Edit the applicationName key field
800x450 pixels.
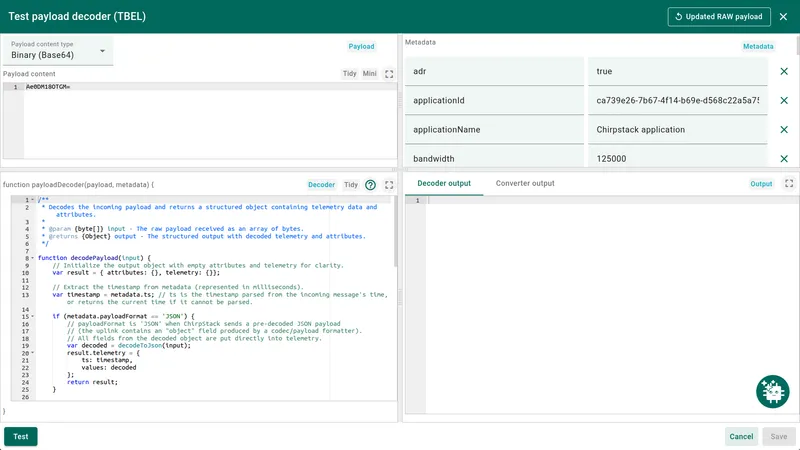pyautogui.click(x=494, y=130)
